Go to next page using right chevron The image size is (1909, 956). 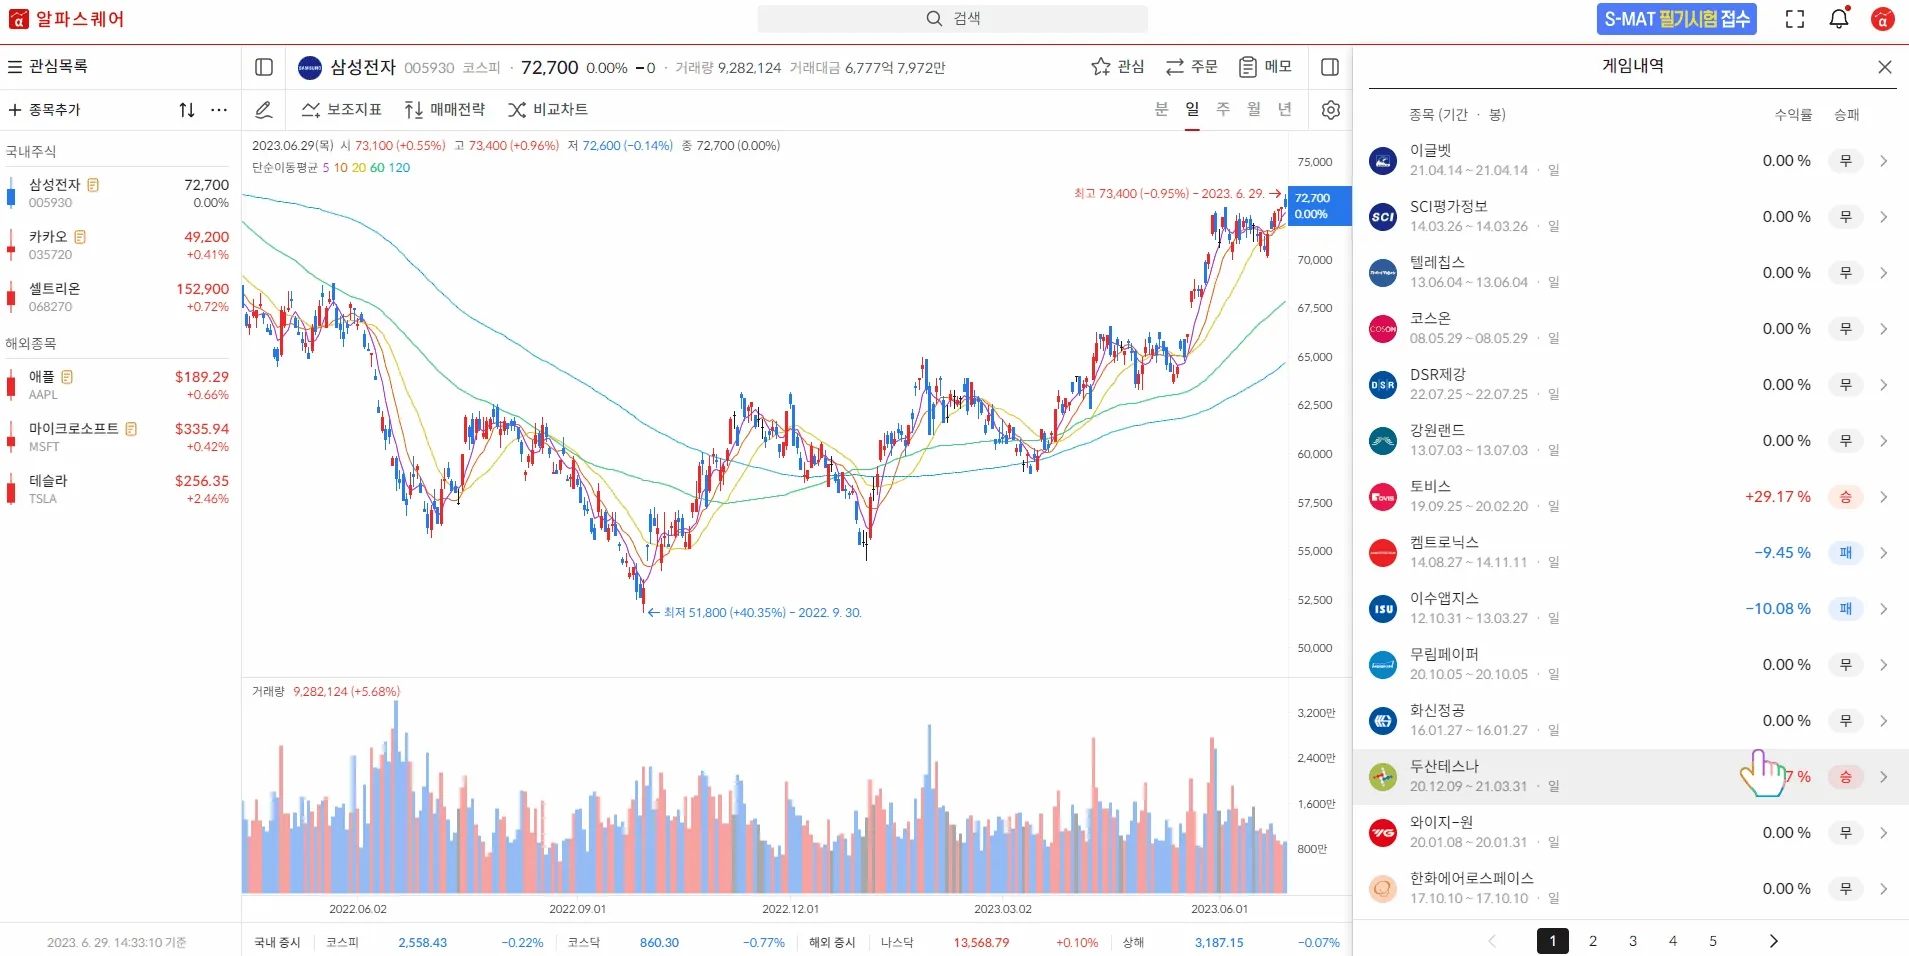click(x=1774, y=941)
